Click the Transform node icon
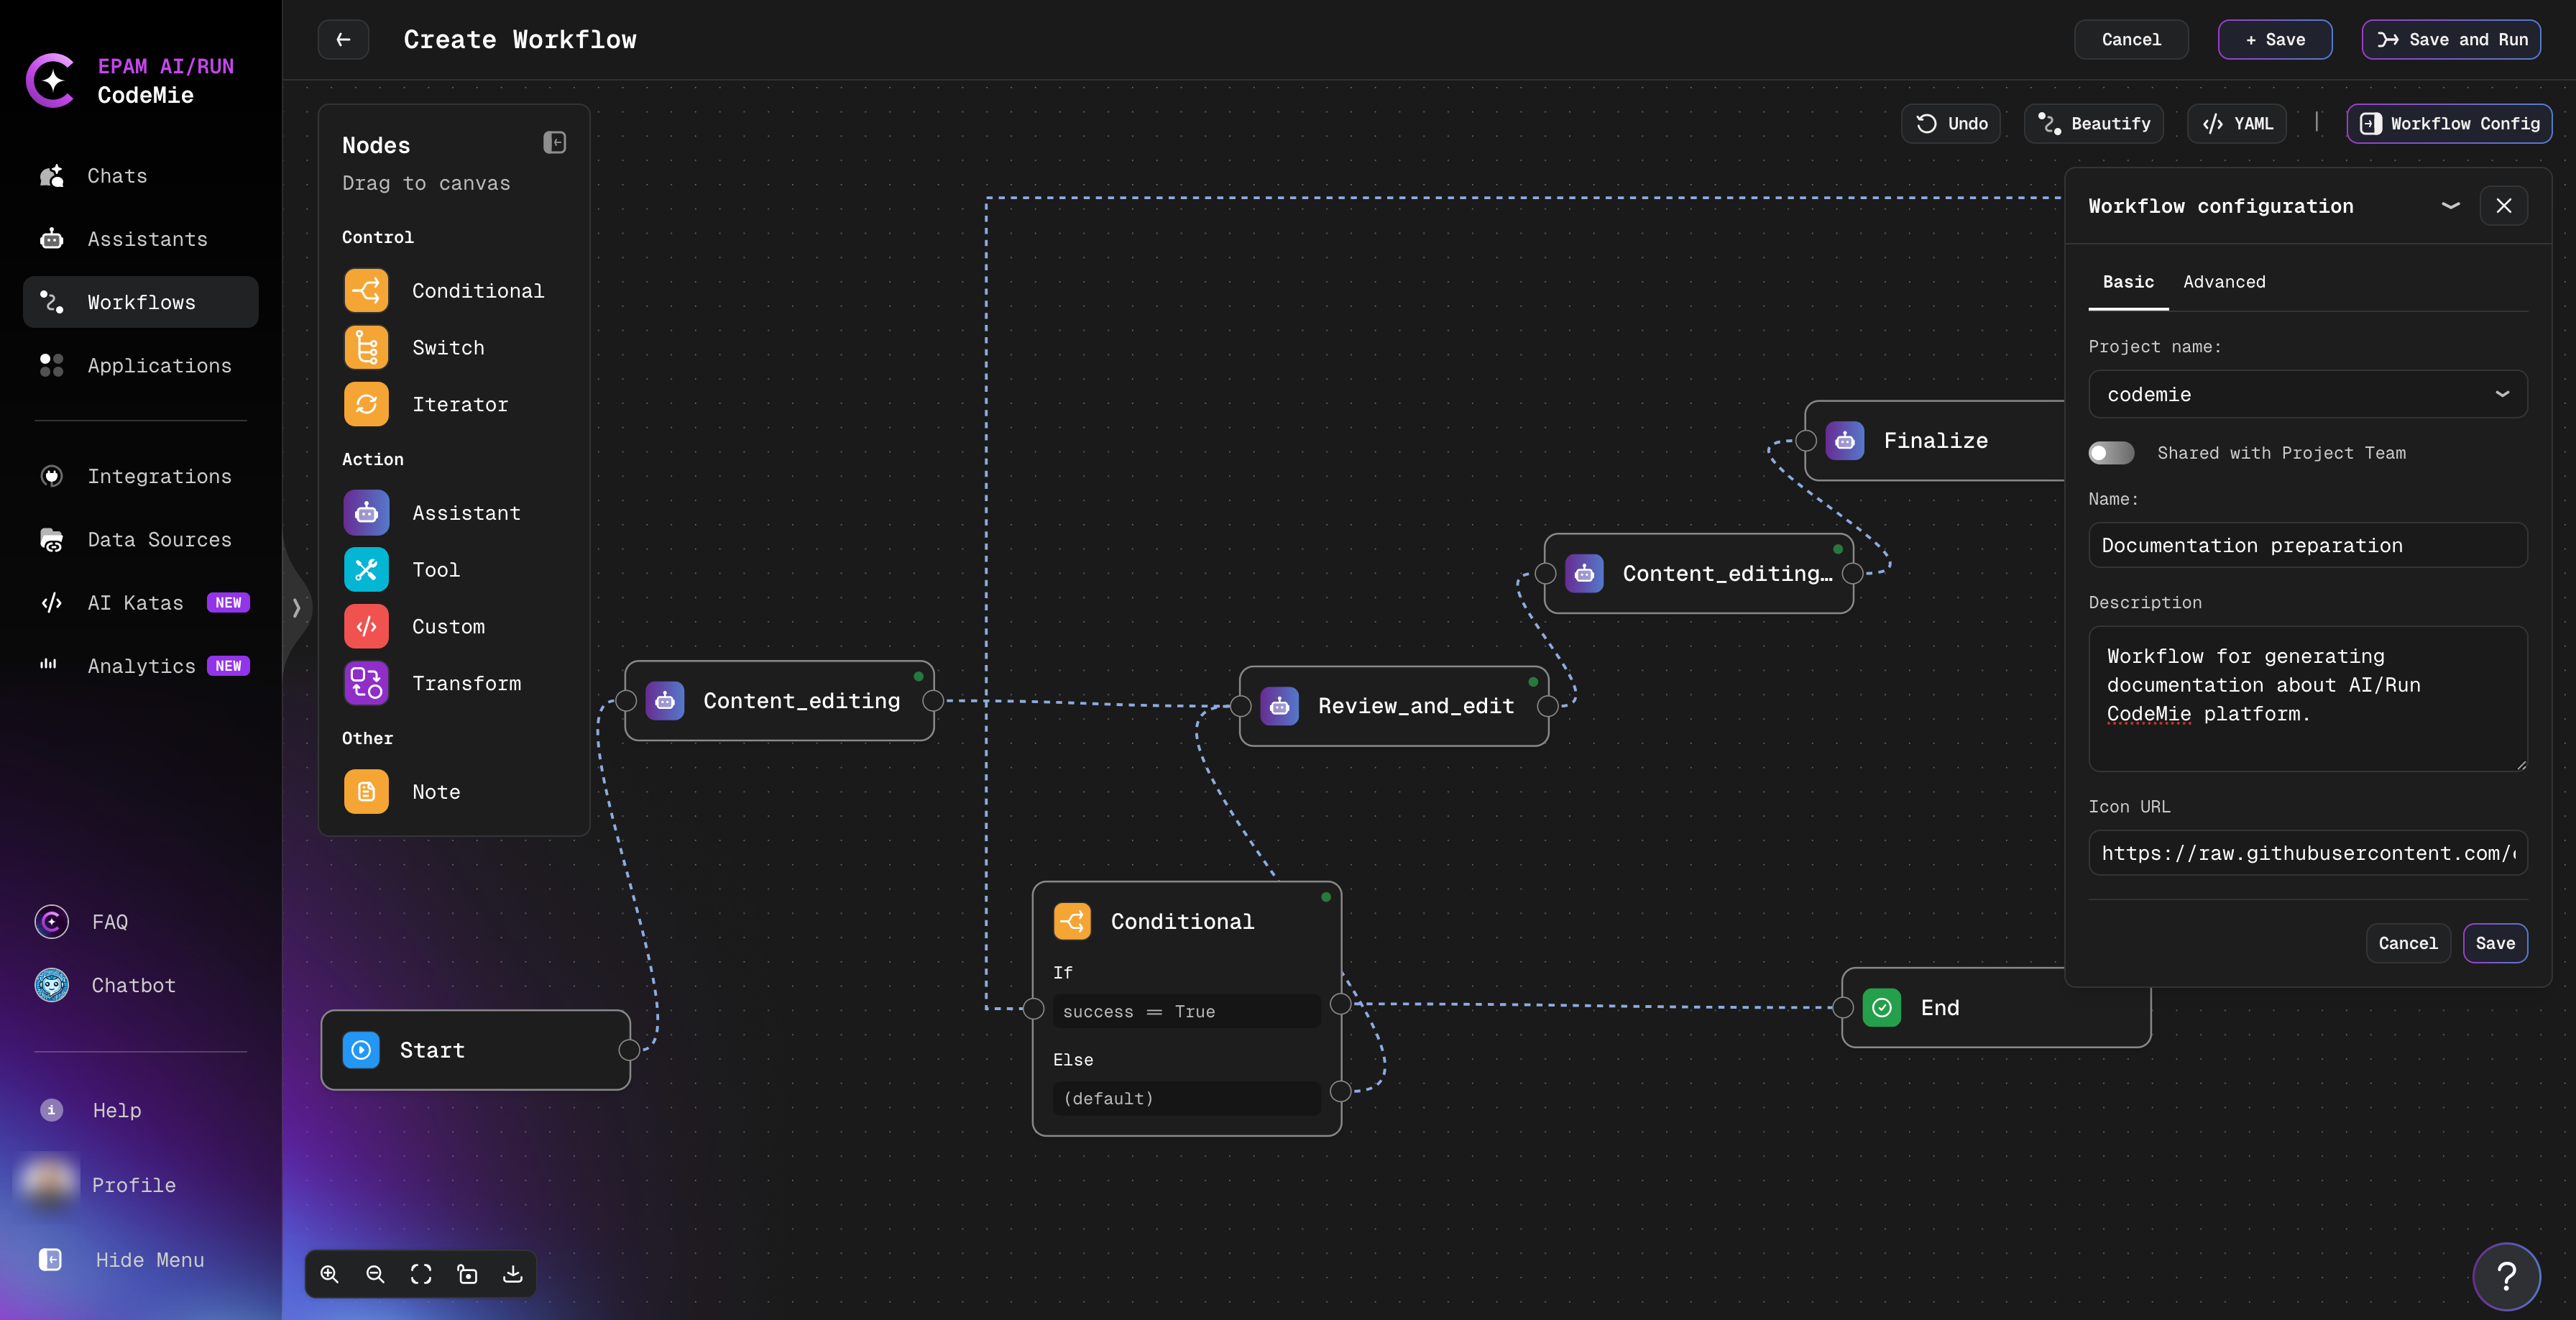 (x=366, y=683)
